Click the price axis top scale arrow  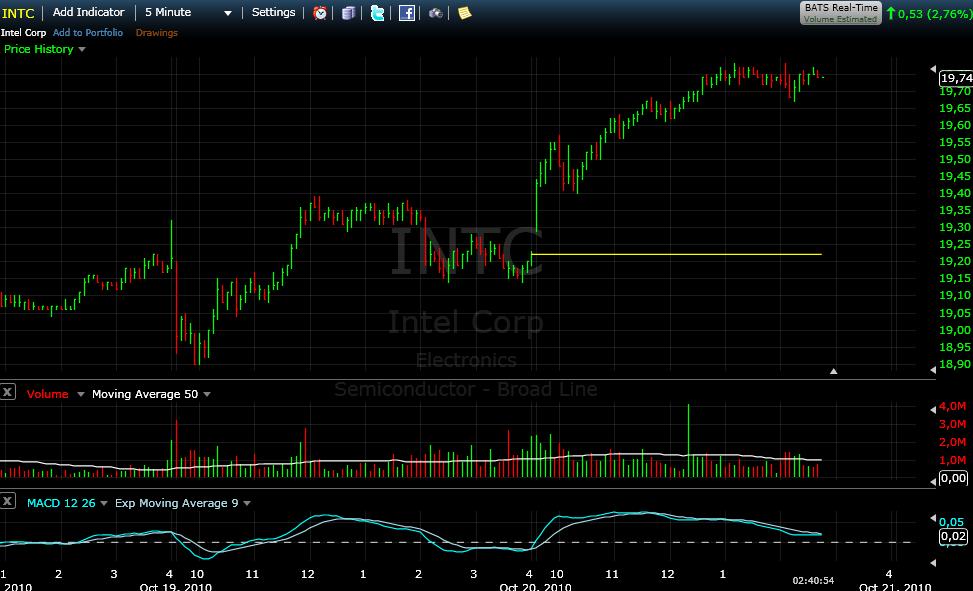point(933,69)
